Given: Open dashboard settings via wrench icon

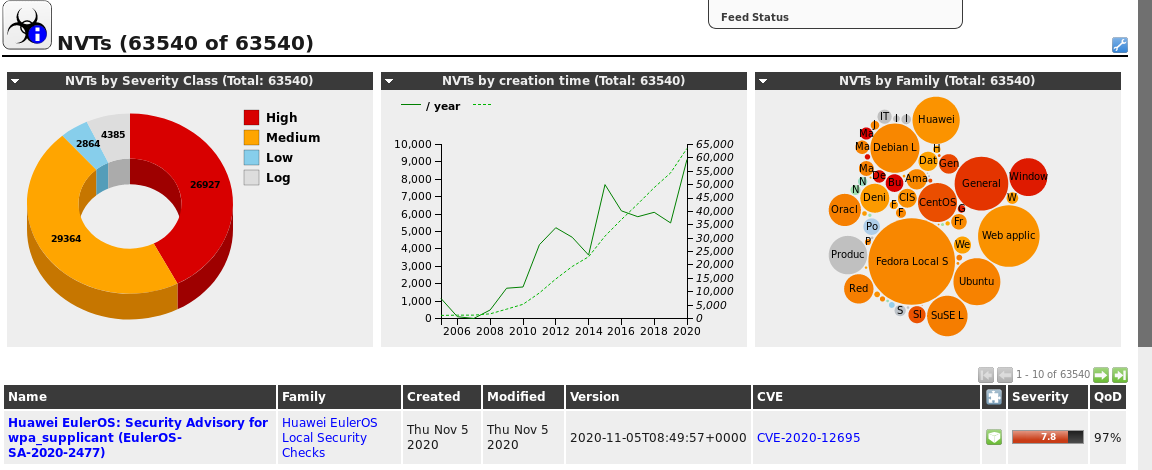Looking at the screenshot, I should [x=1119, y=45].
